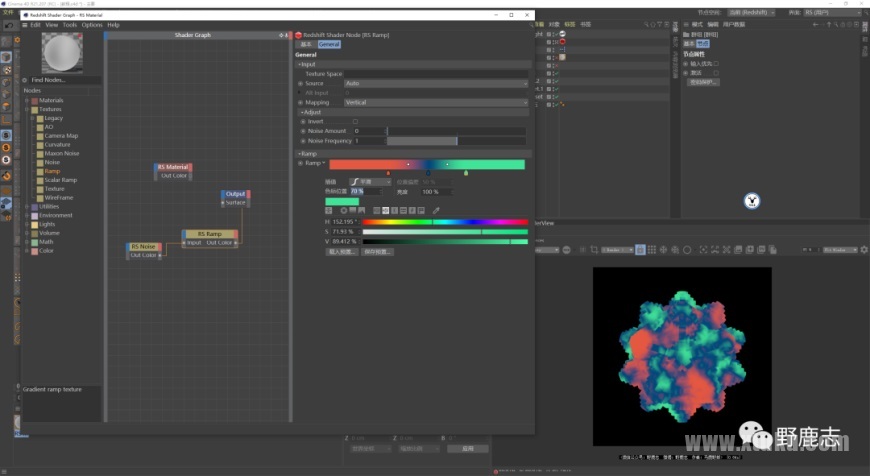The image size is (870, 476).
Task: Open the View menu in Shader Graph
Action: pyautogui.click(x=52, y=25)
